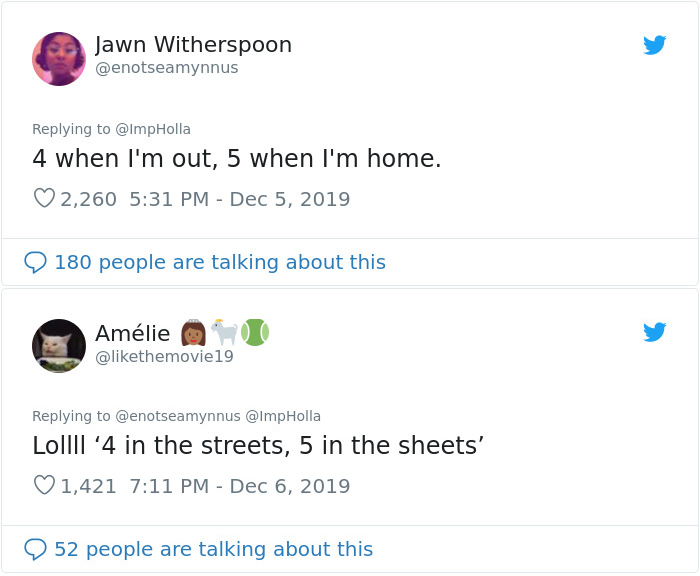Viewport: 700px width, 576px height.
Task: Click the speech bubble icon beside 180 people
Action: 35,262
